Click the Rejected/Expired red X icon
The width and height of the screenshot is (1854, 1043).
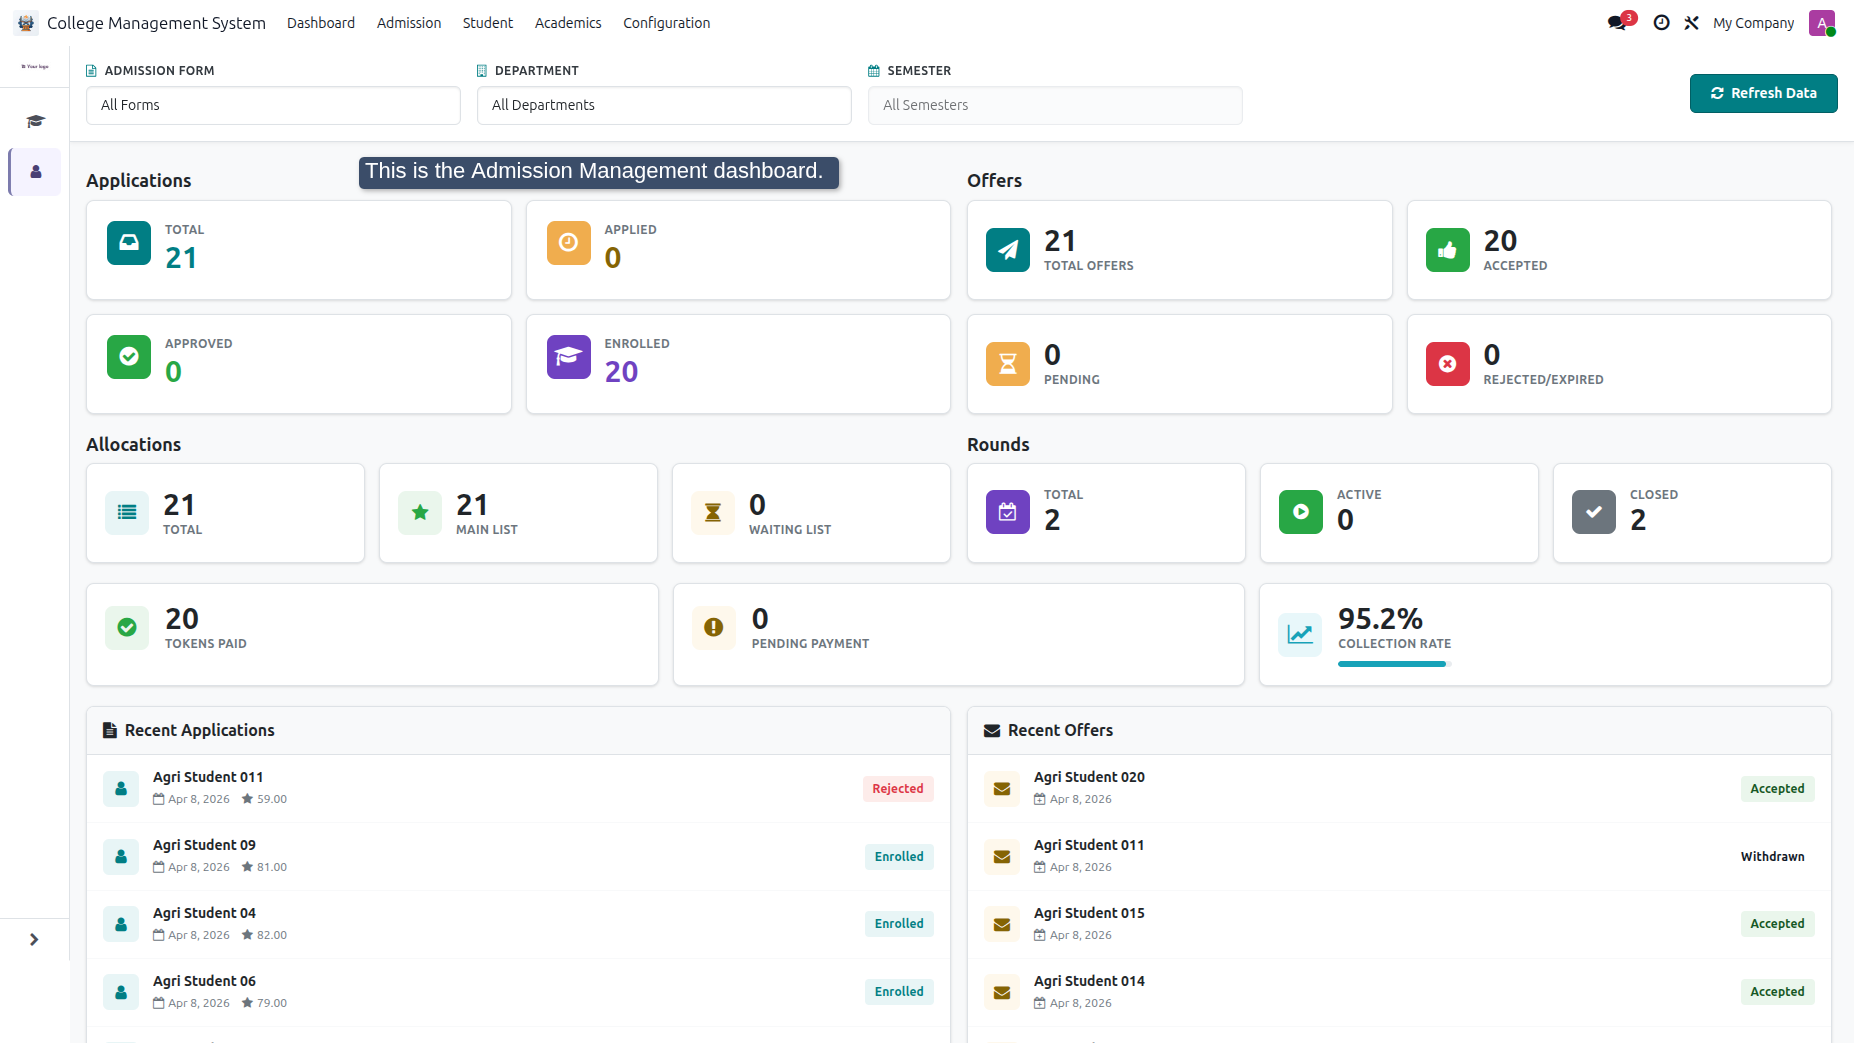point(1447,364)
